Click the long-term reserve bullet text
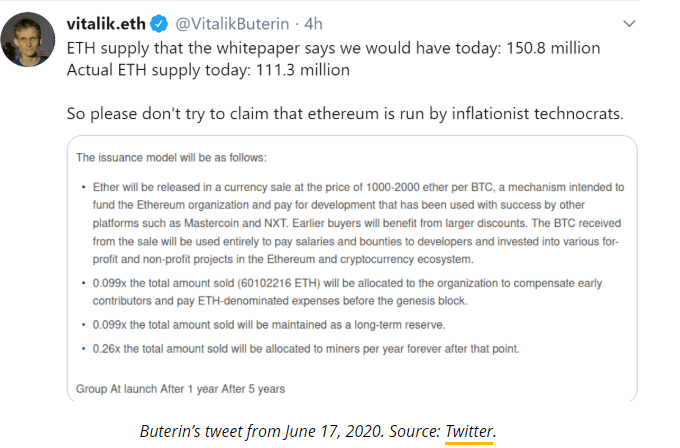The height and width of the screenshot is (448, 680). pyautogui.click(x=269, y=325)
